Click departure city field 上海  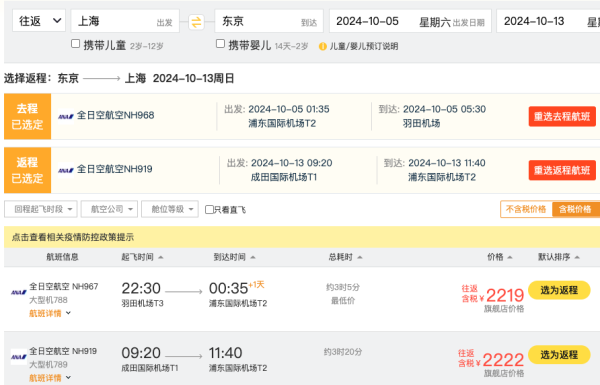125,21
